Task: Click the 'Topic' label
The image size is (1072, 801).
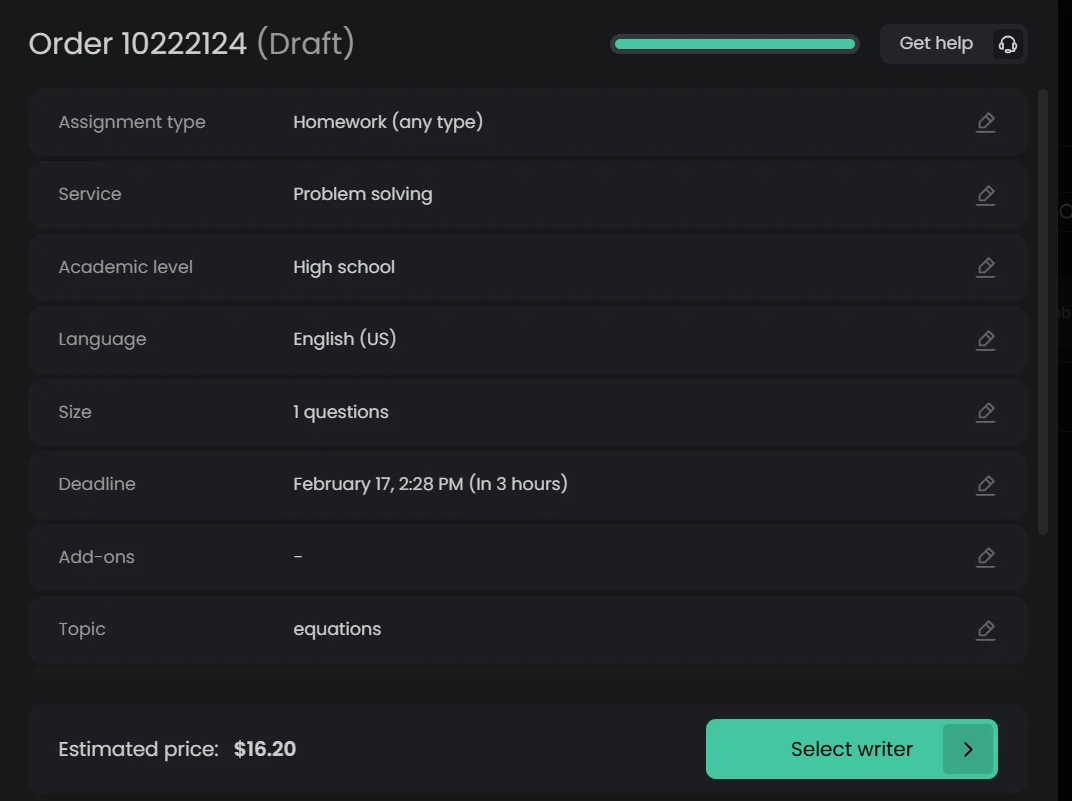Action: coord(82,629)
